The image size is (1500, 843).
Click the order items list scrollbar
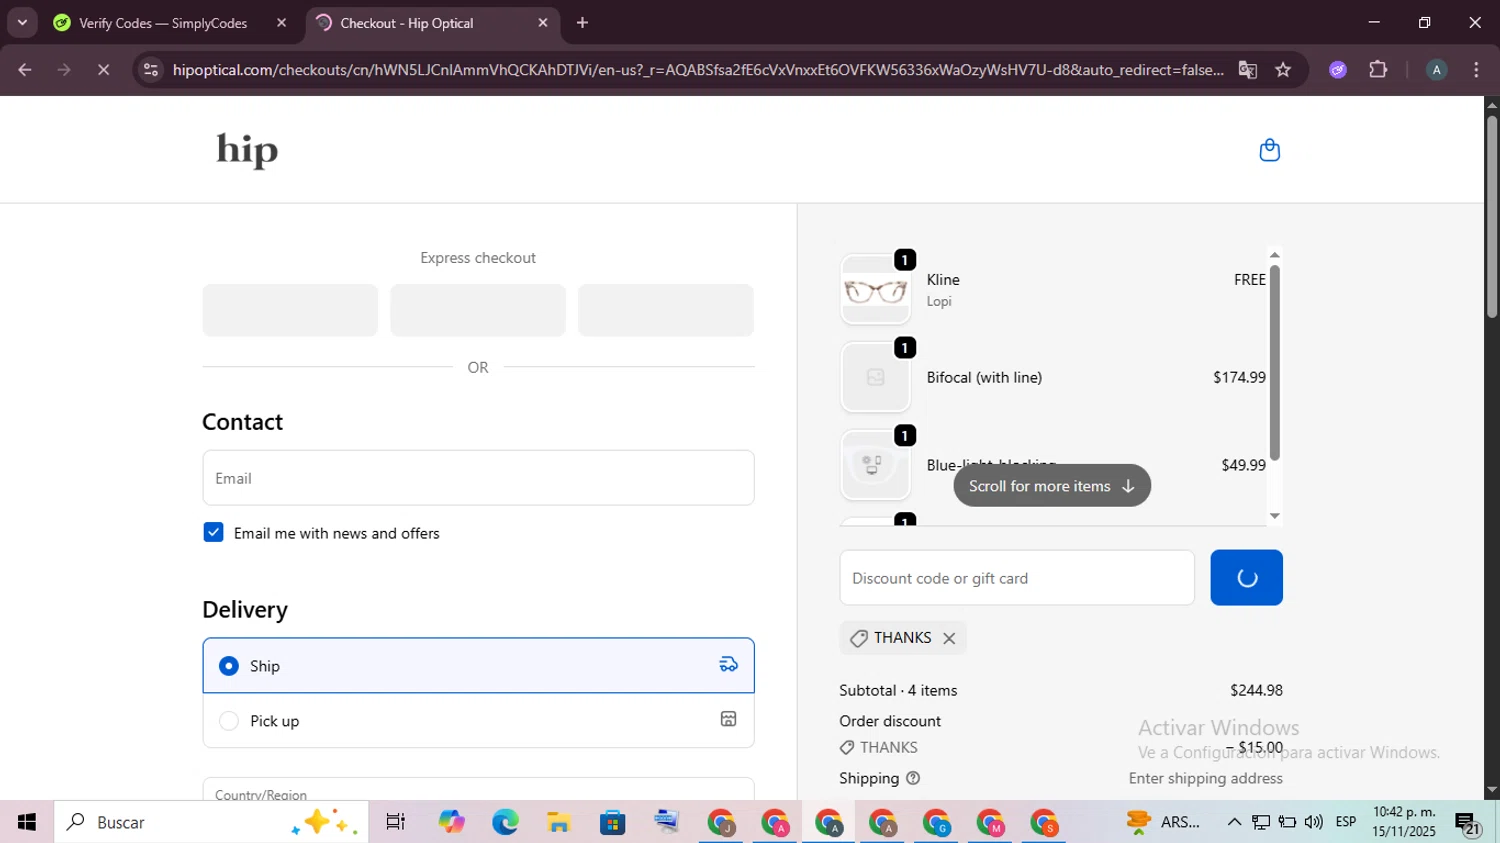pyautogui.click(x=1274, y=362)
